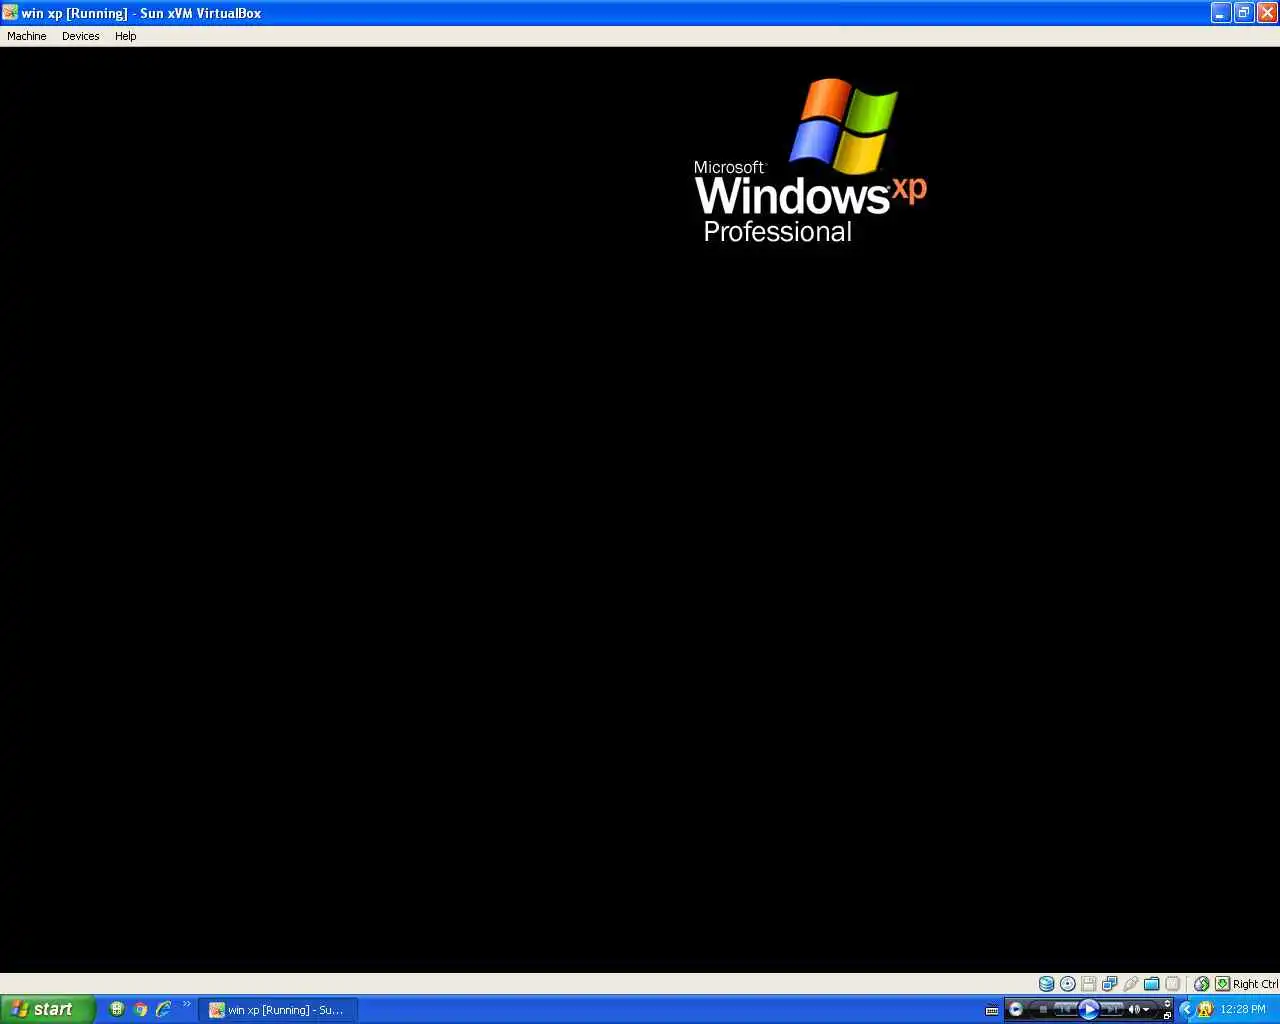1280x1024 pixels.
Task: Show hidden system tray icons
Action: (1186, 1009)
